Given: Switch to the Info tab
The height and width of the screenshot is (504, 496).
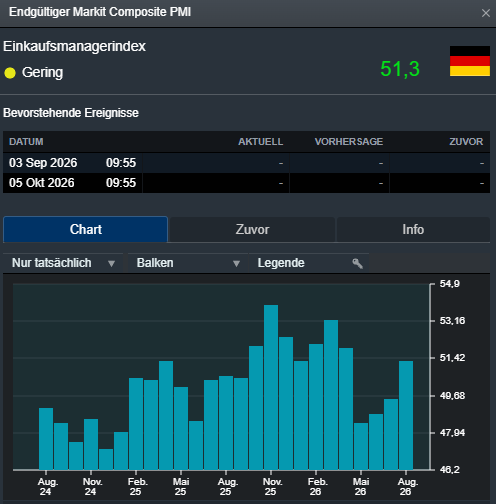Looking at the screenshot, I should tap(413, 230).
